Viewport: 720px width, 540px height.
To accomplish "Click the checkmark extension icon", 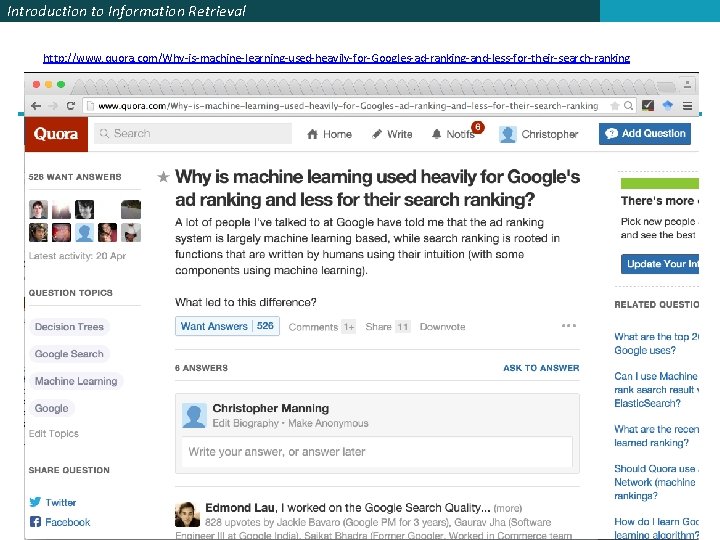I will tap(648, 106).
